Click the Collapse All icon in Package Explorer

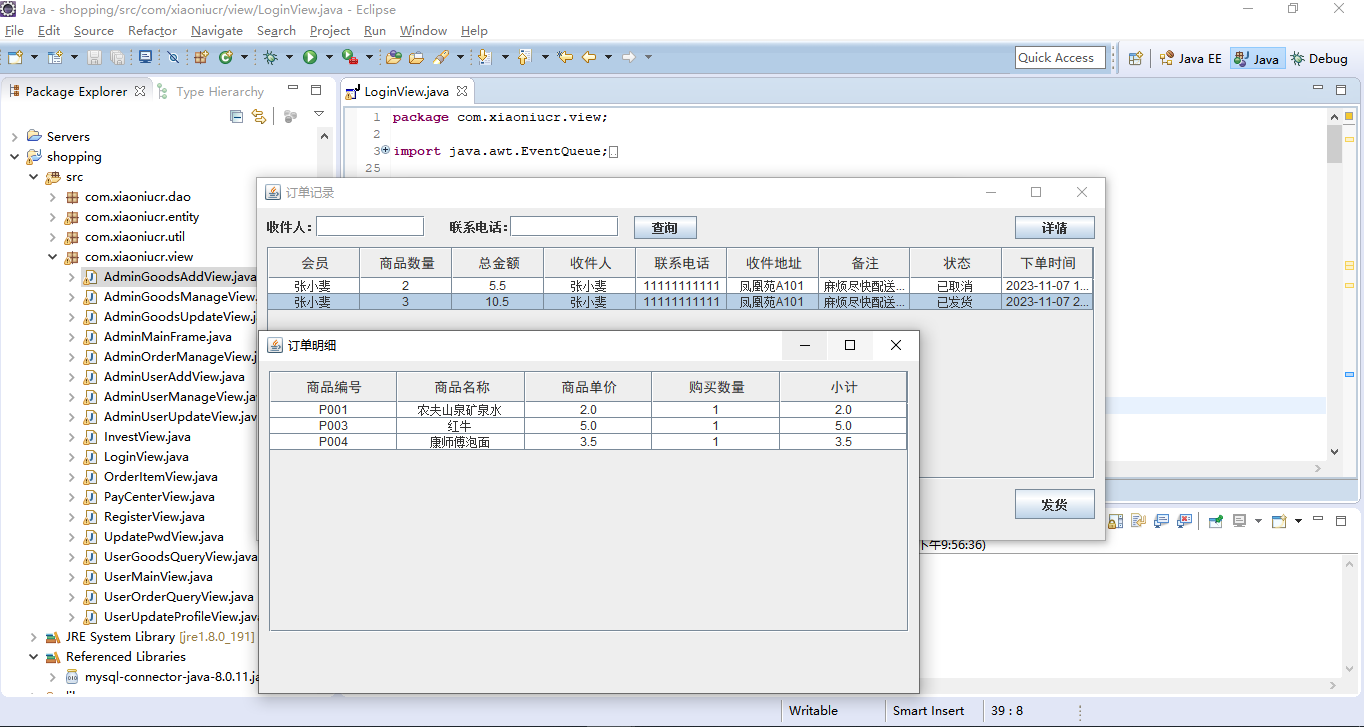click(236, 116)
